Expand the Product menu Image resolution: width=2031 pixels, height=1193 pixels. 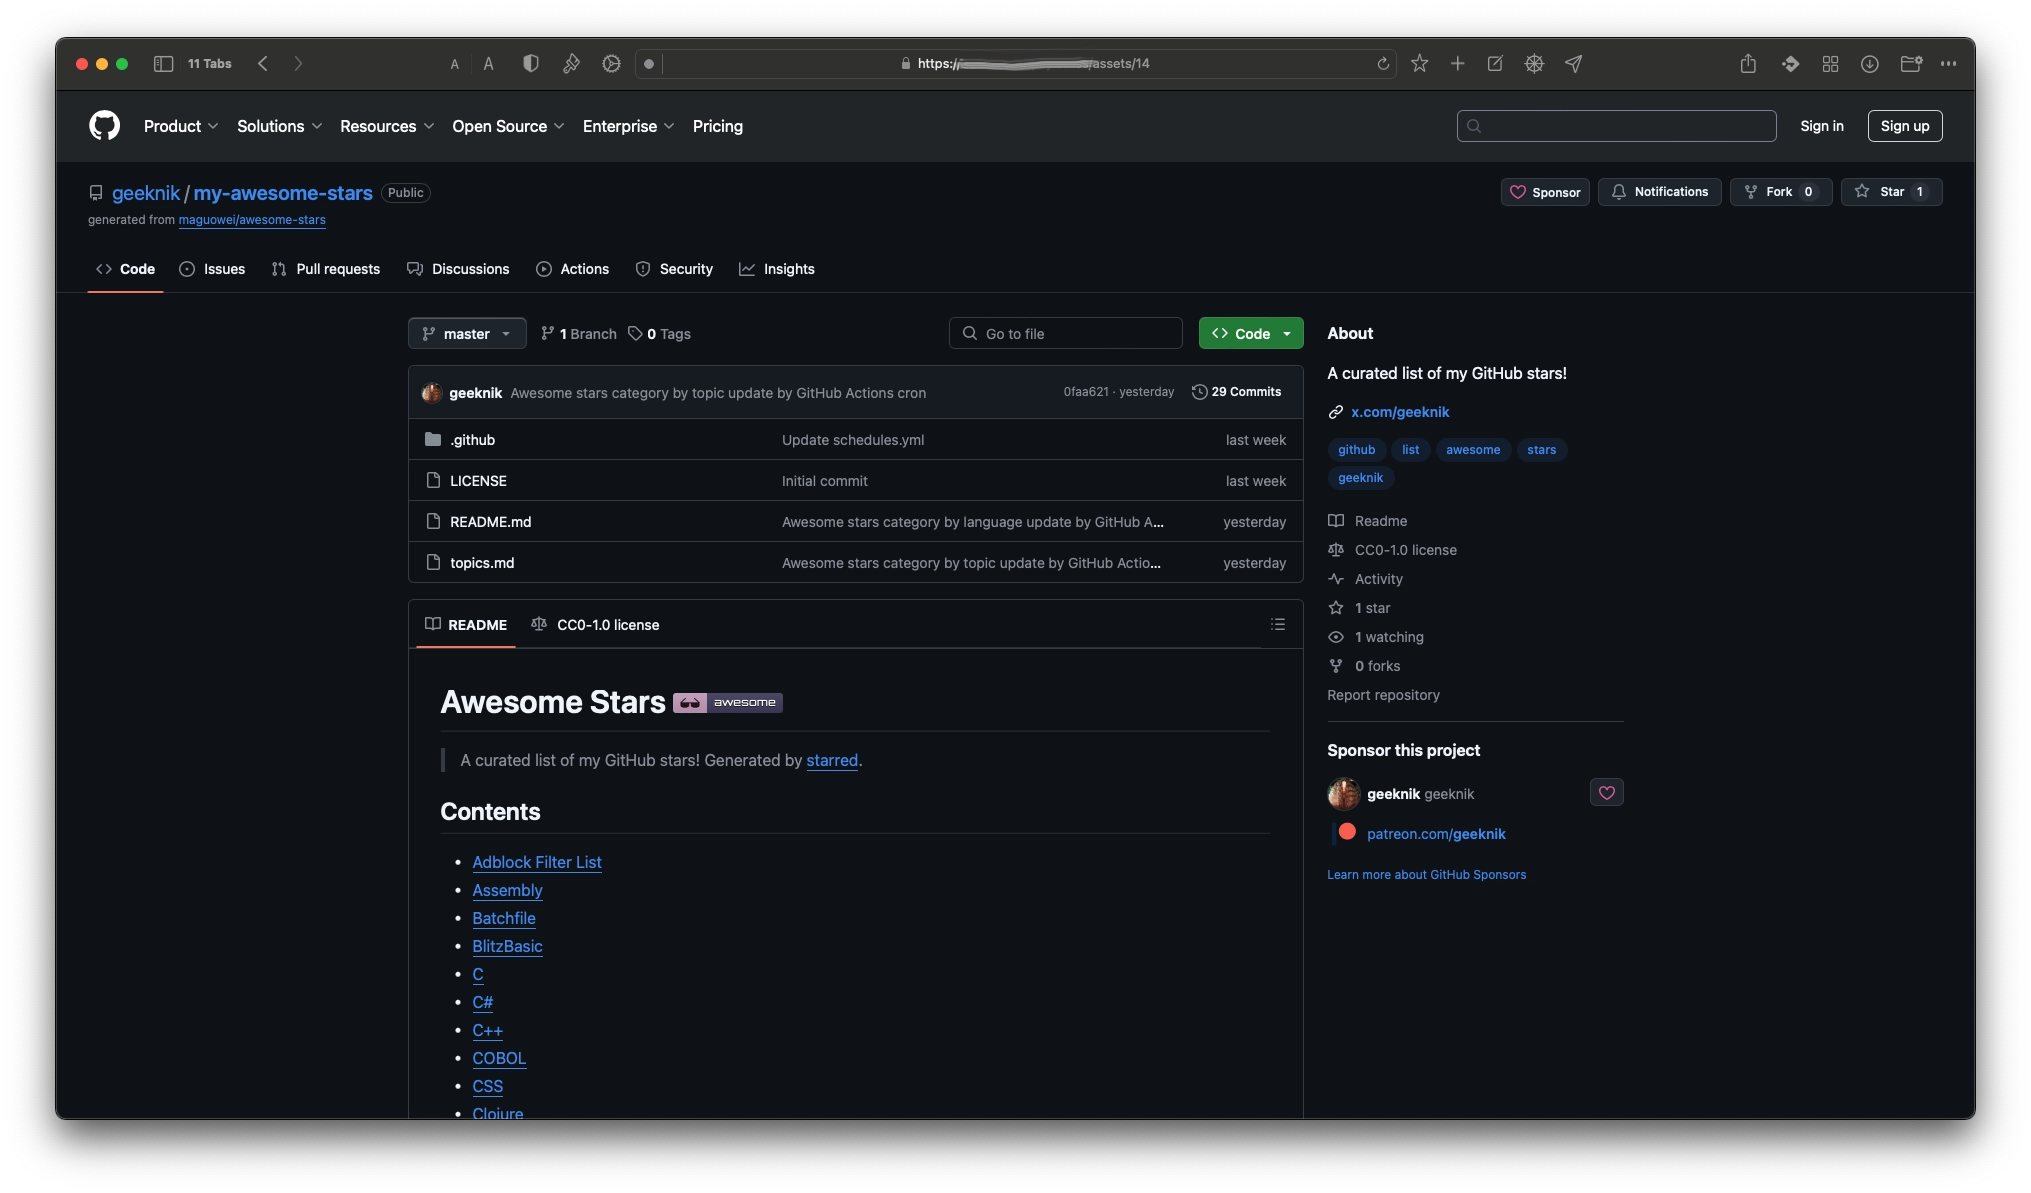coord(181,126)
